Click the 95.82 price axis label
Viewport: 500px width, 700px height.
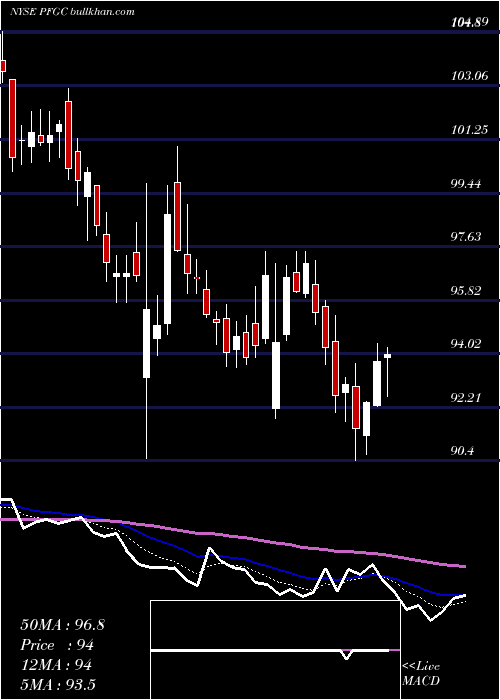coord(467,291)
